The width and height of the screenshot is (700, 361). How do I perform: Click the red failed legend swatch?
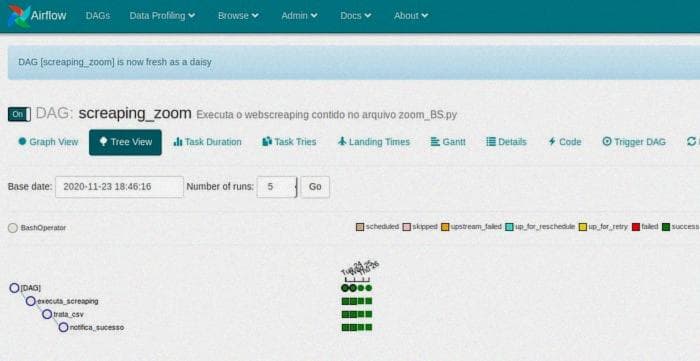click(636, 227)
